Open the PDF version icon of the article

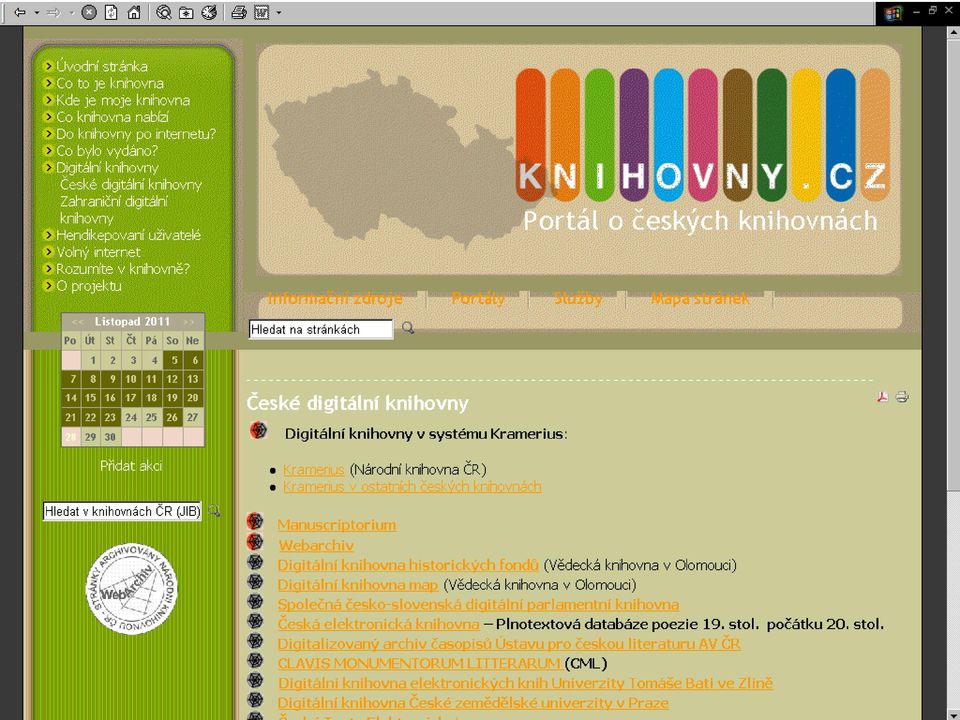click(882, 397)
